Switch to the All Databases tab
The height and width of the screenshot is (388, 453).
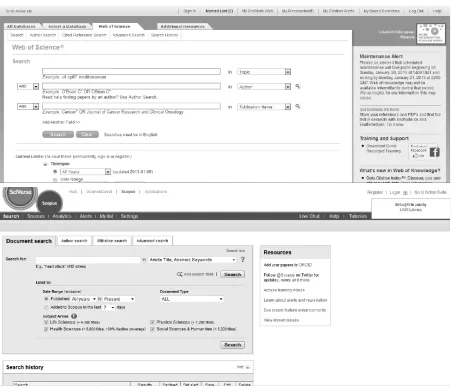21,26
